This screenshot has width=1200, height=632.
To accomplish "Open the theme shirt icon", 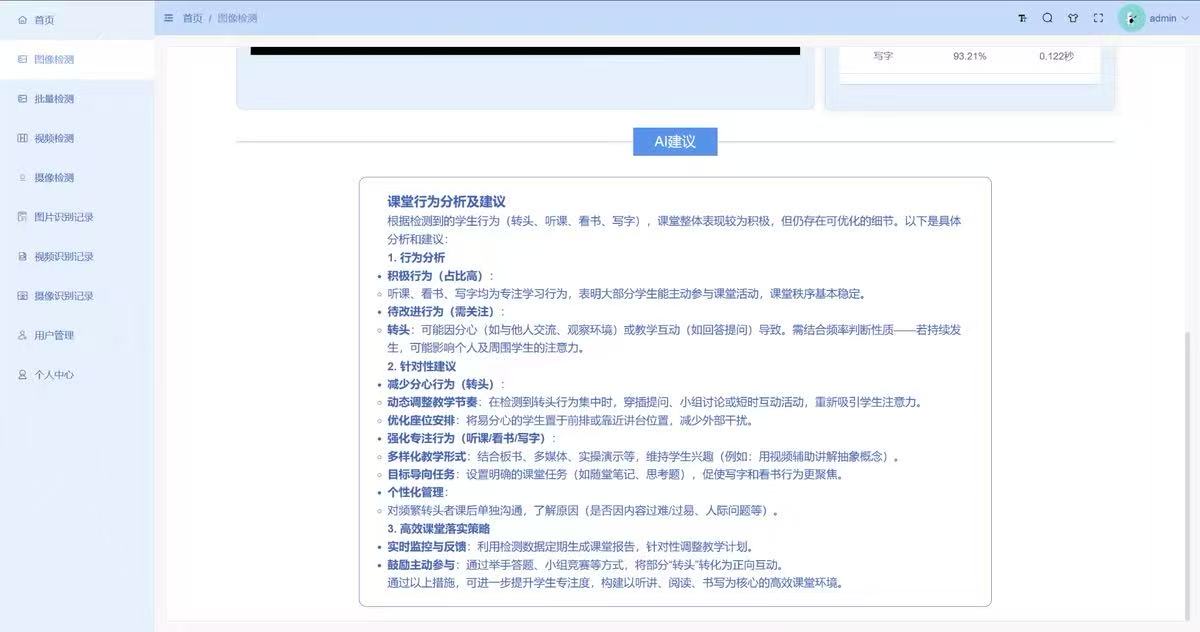I will coord(1073,18).
